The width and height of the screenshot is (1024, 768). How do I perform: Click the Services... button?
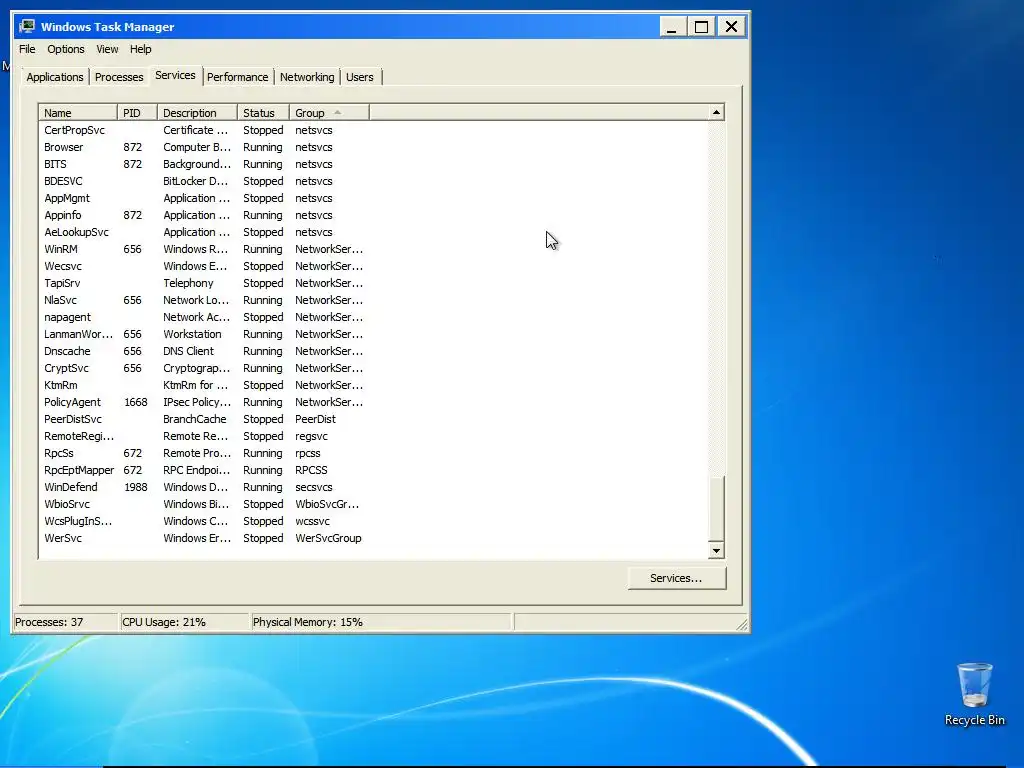click(677, 578)
